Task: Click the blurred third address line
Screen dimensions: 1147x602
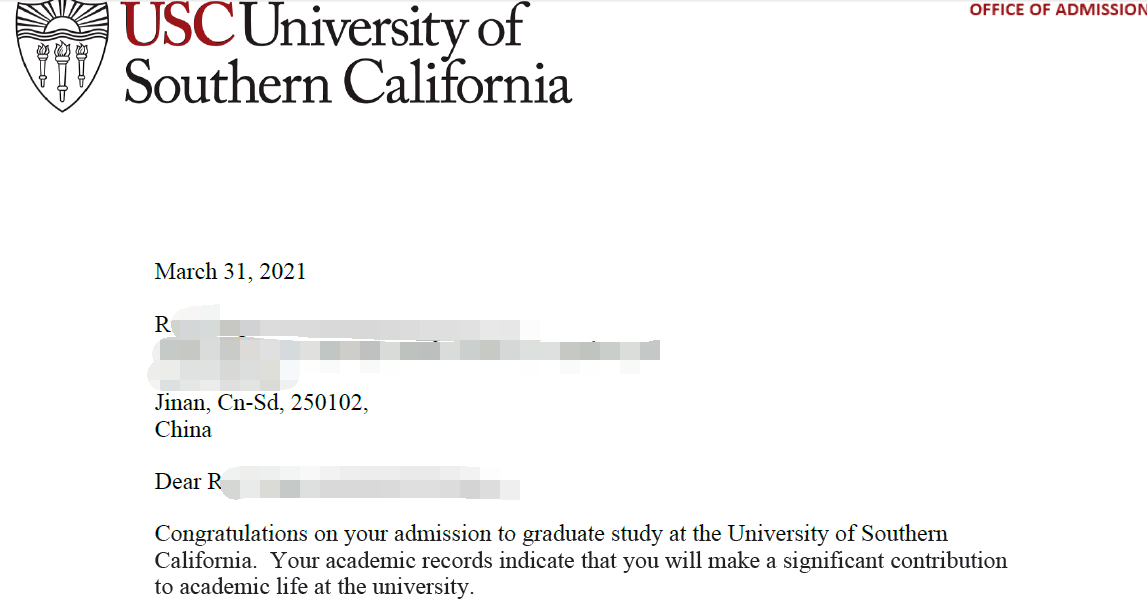Action: [220, 377]
